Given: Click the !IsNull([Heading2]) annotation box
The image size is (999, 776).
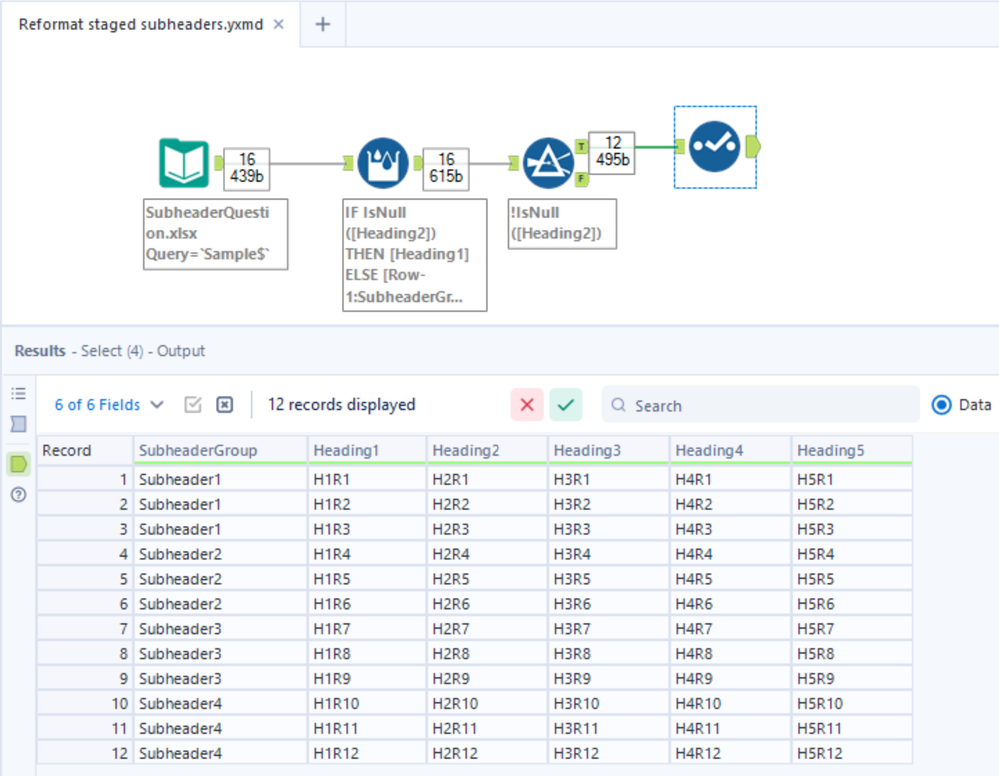Looking at the screenshot, I should tap(562, 224).
